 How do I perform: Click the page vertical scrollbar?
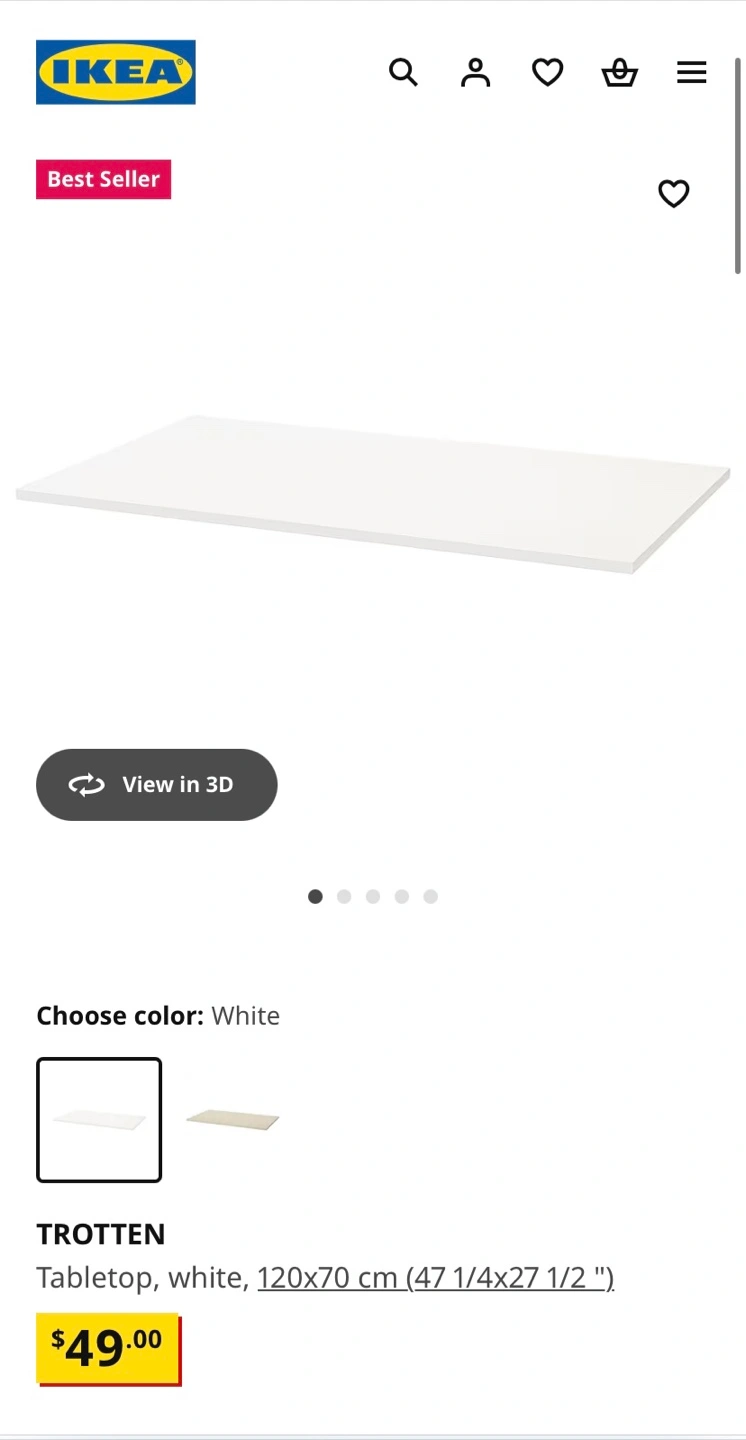tap(738, 165)
